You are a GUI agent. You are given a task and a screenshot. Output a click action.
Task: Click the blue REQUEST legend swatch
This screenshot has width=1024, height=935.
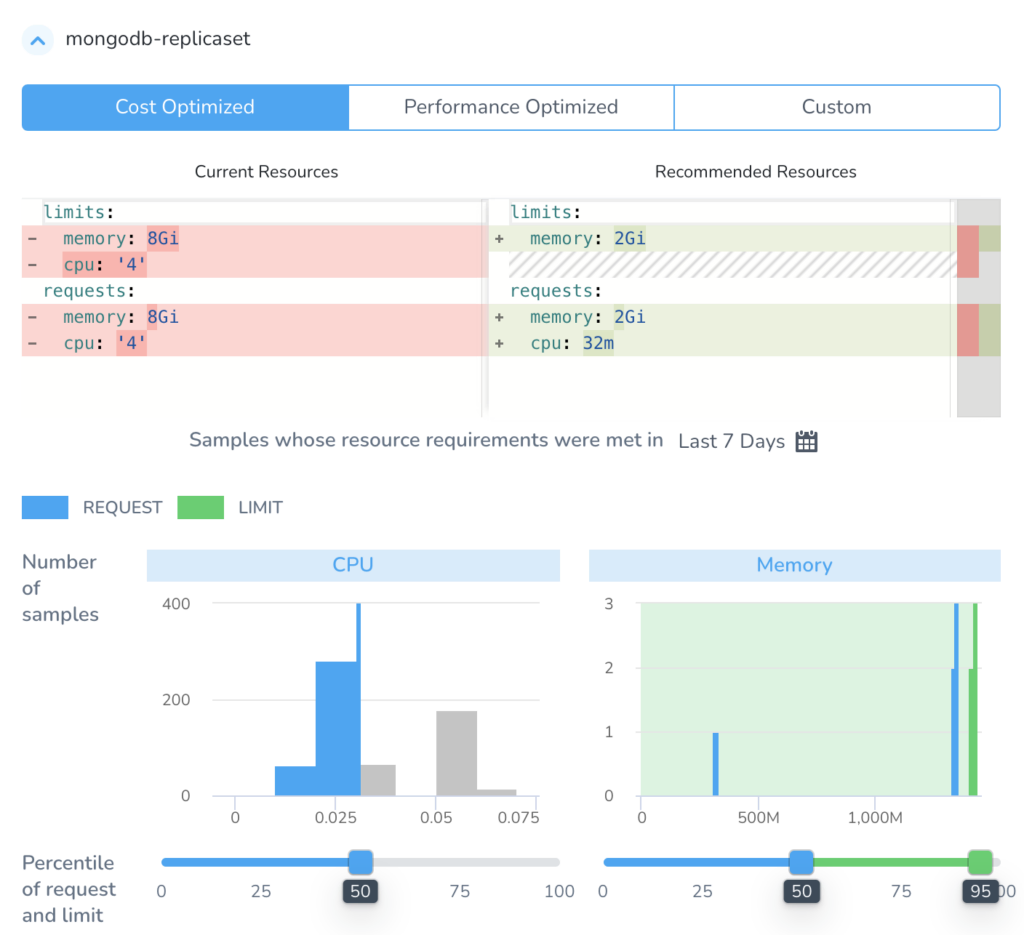(x=45, y=507)
